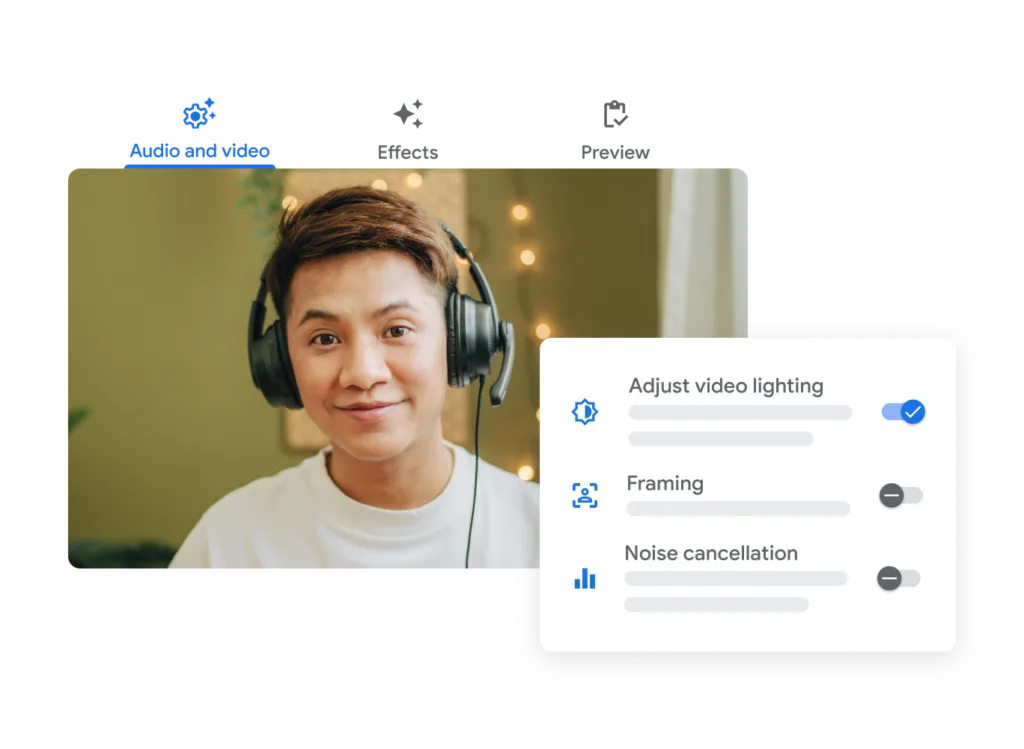Click the clipboard check icon above Preview

click(615, 114)
